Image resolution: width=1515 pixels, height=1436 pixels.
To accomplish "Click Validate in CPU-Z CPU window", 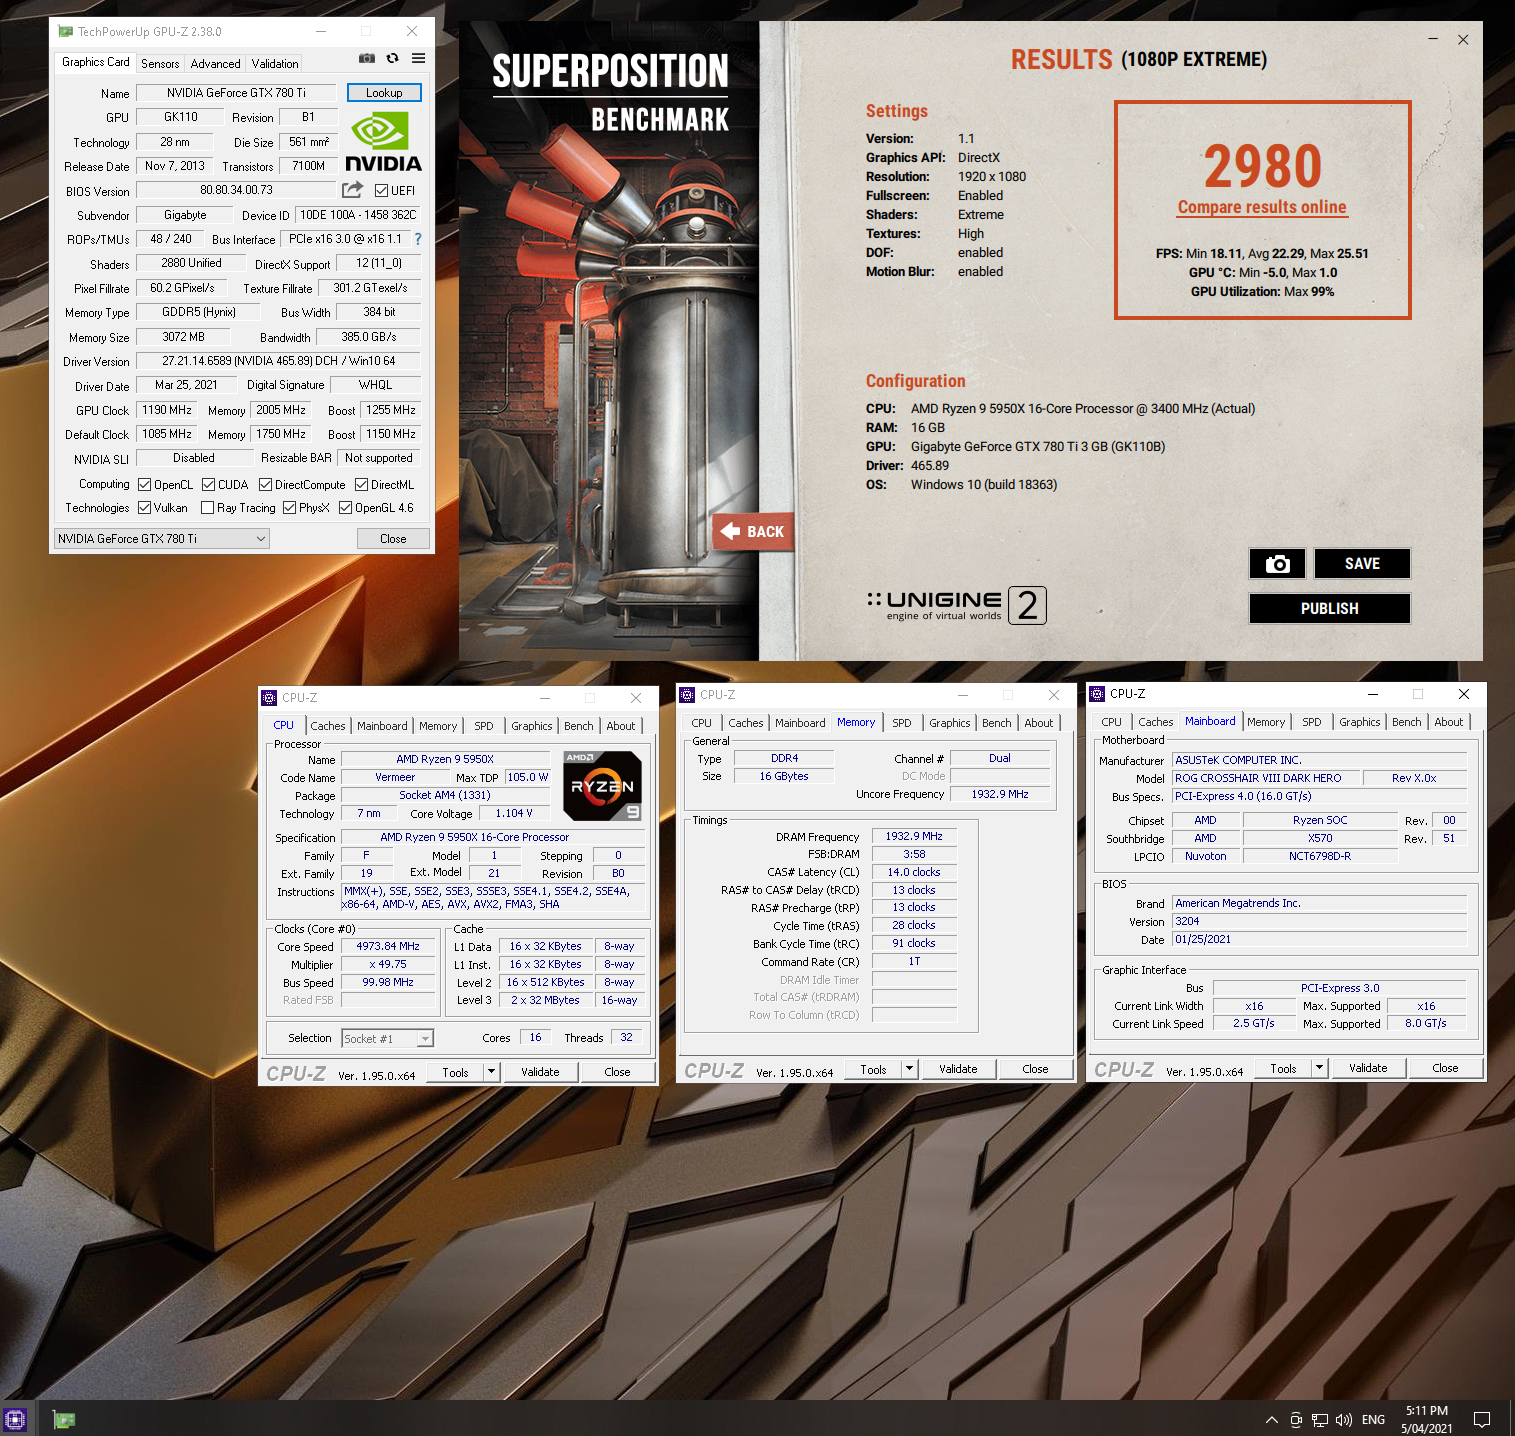I will click(540, 1072).
